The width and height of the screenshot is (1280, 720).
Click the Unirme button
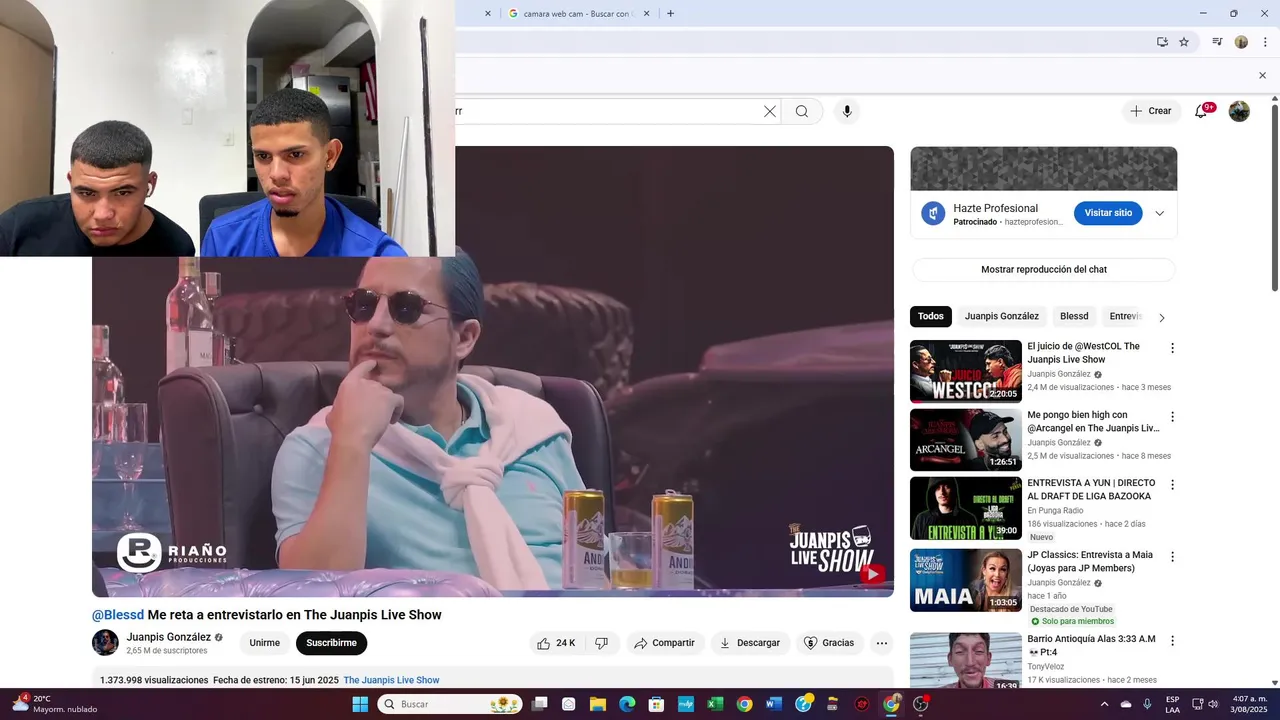click(x=265, y=643)
